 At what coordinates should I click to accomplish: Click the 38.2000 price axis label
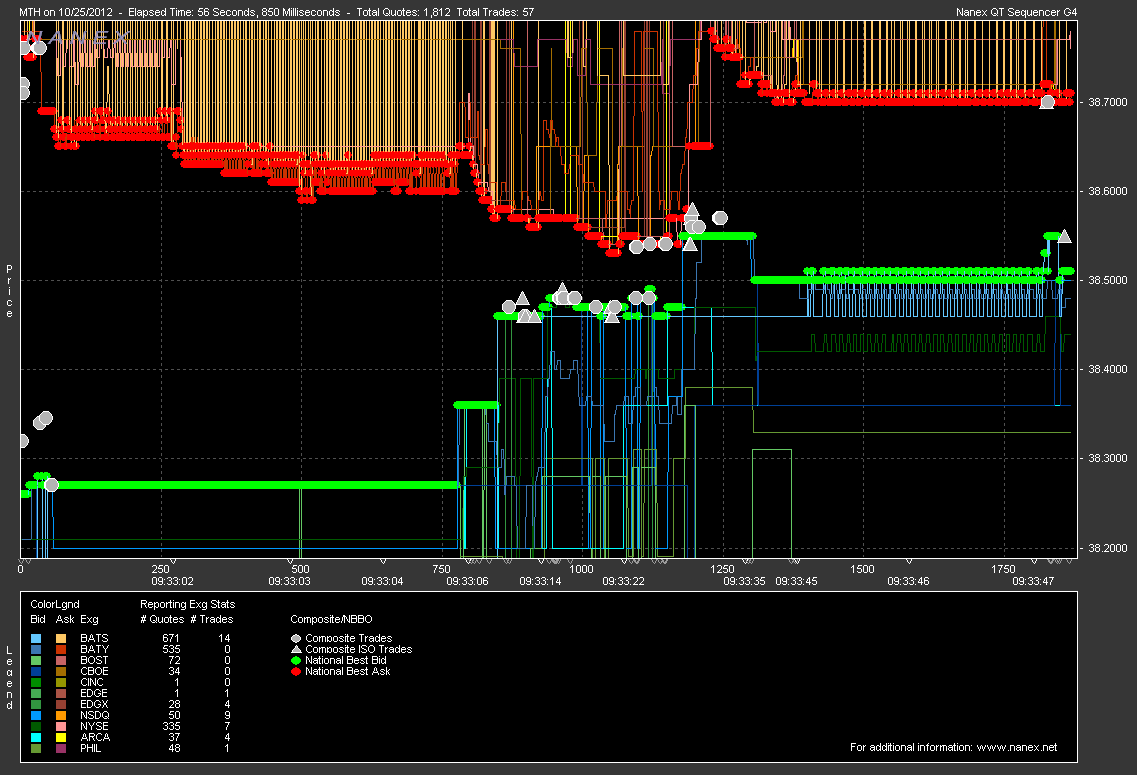tap(1108, 548)
